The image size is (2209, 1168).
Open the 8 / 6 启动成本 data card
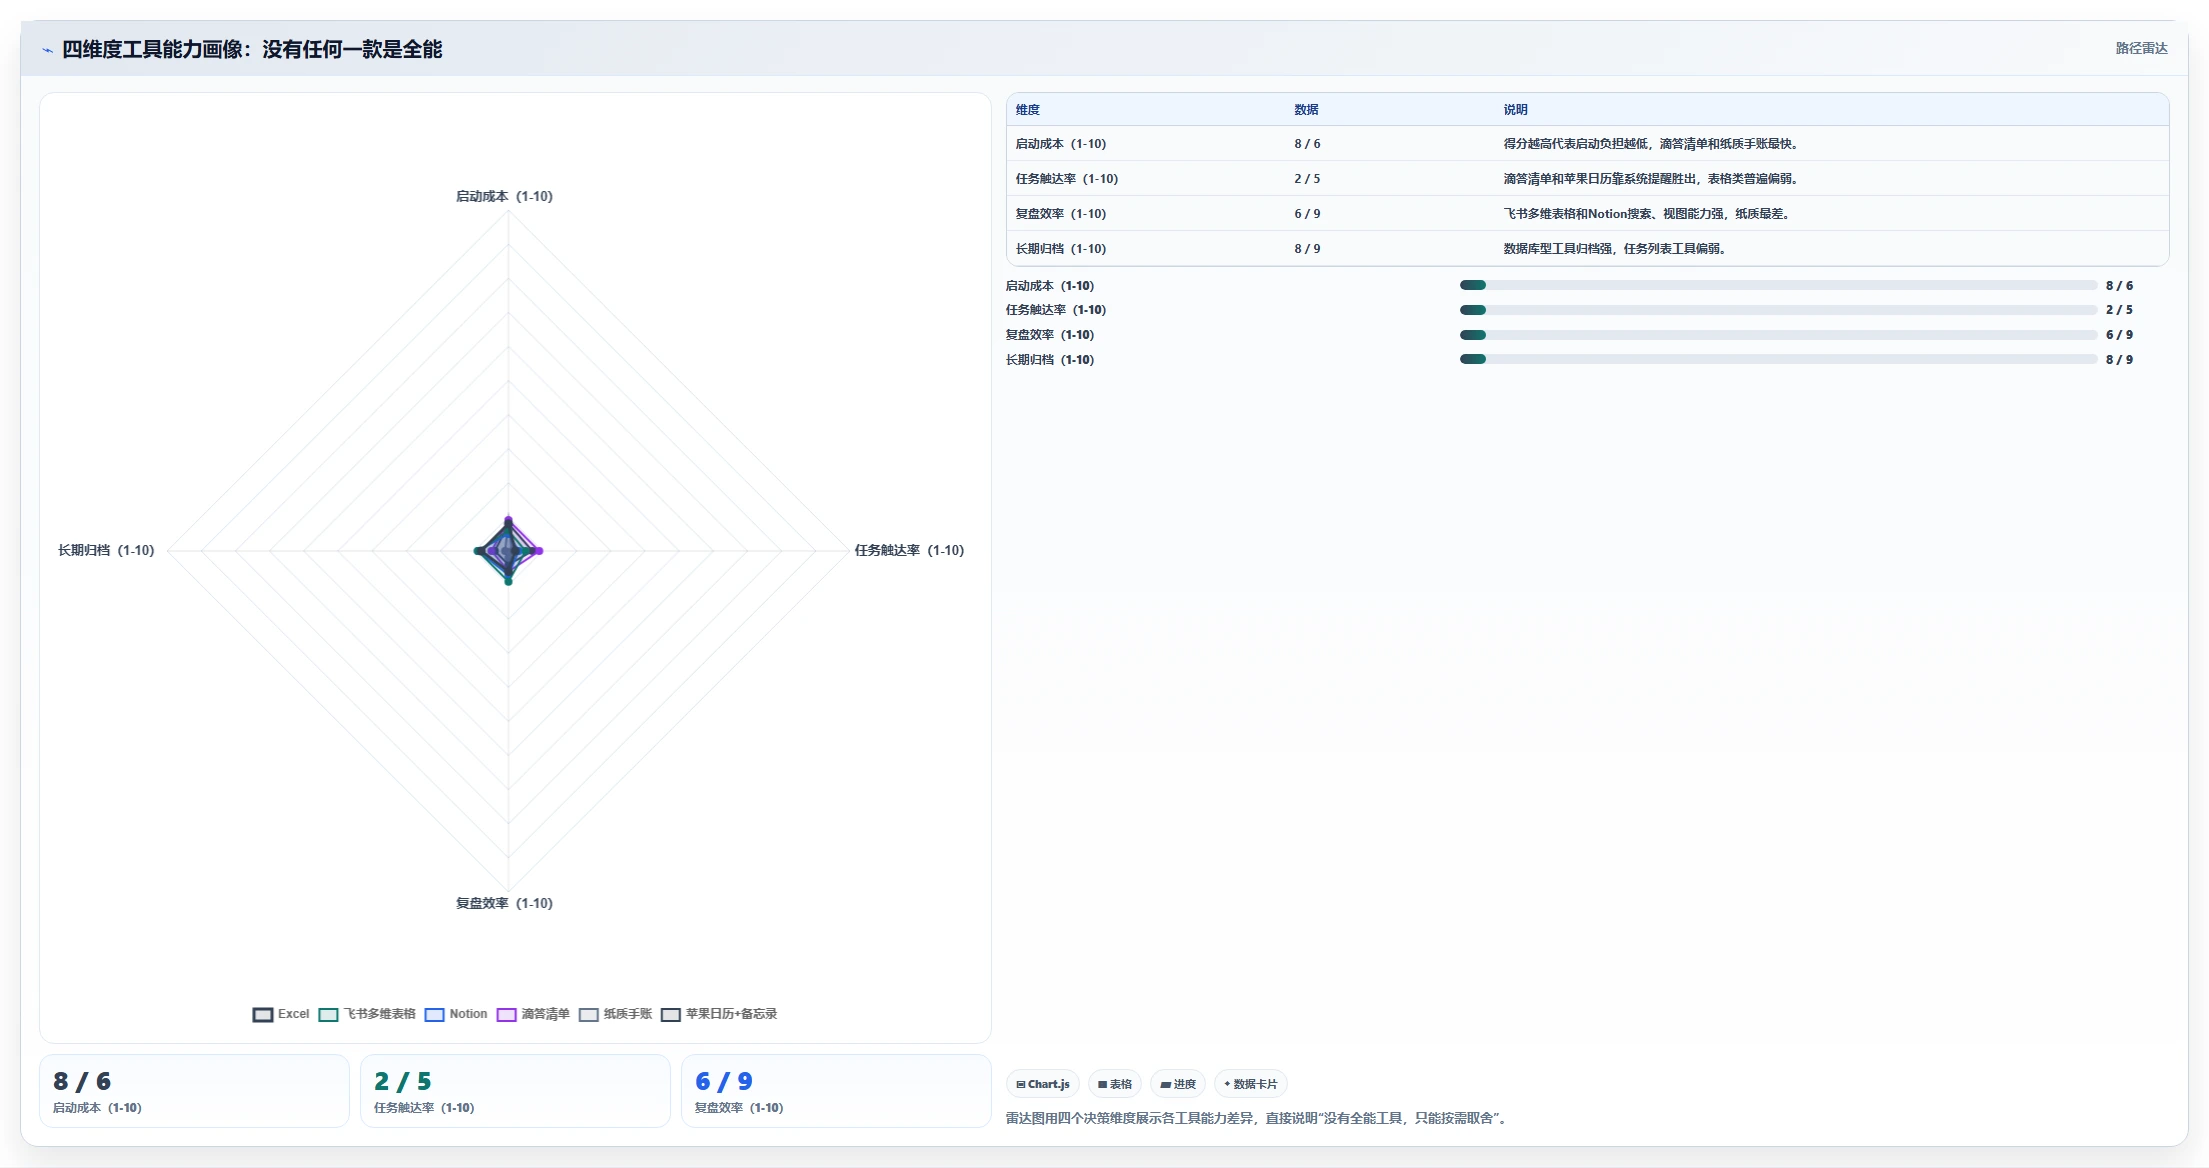[194, 1091]
